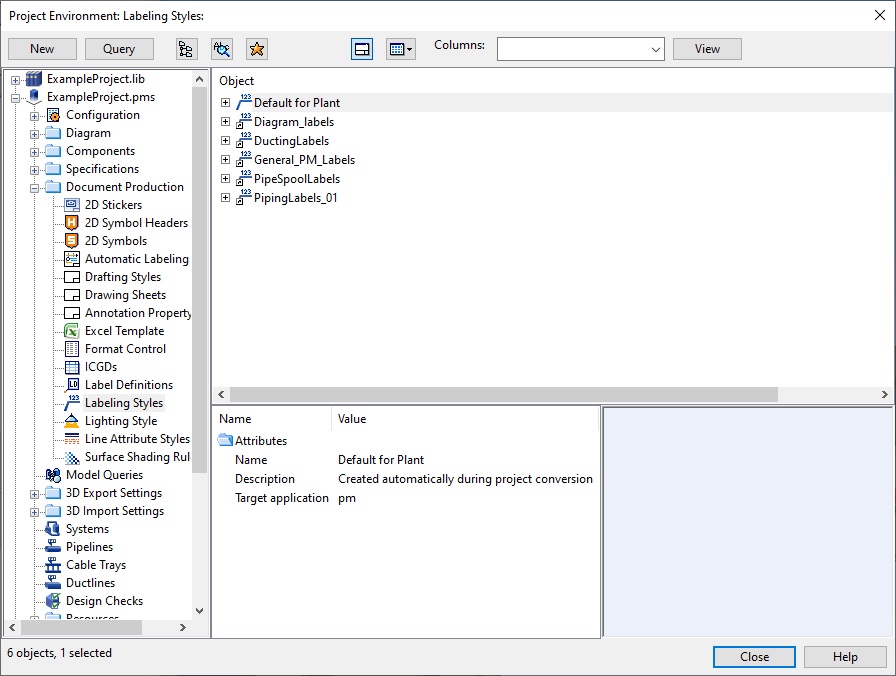Screen dimensions: 896x676
Task: Select the 2D Symbol Headers icon
Action: [72, 223]
